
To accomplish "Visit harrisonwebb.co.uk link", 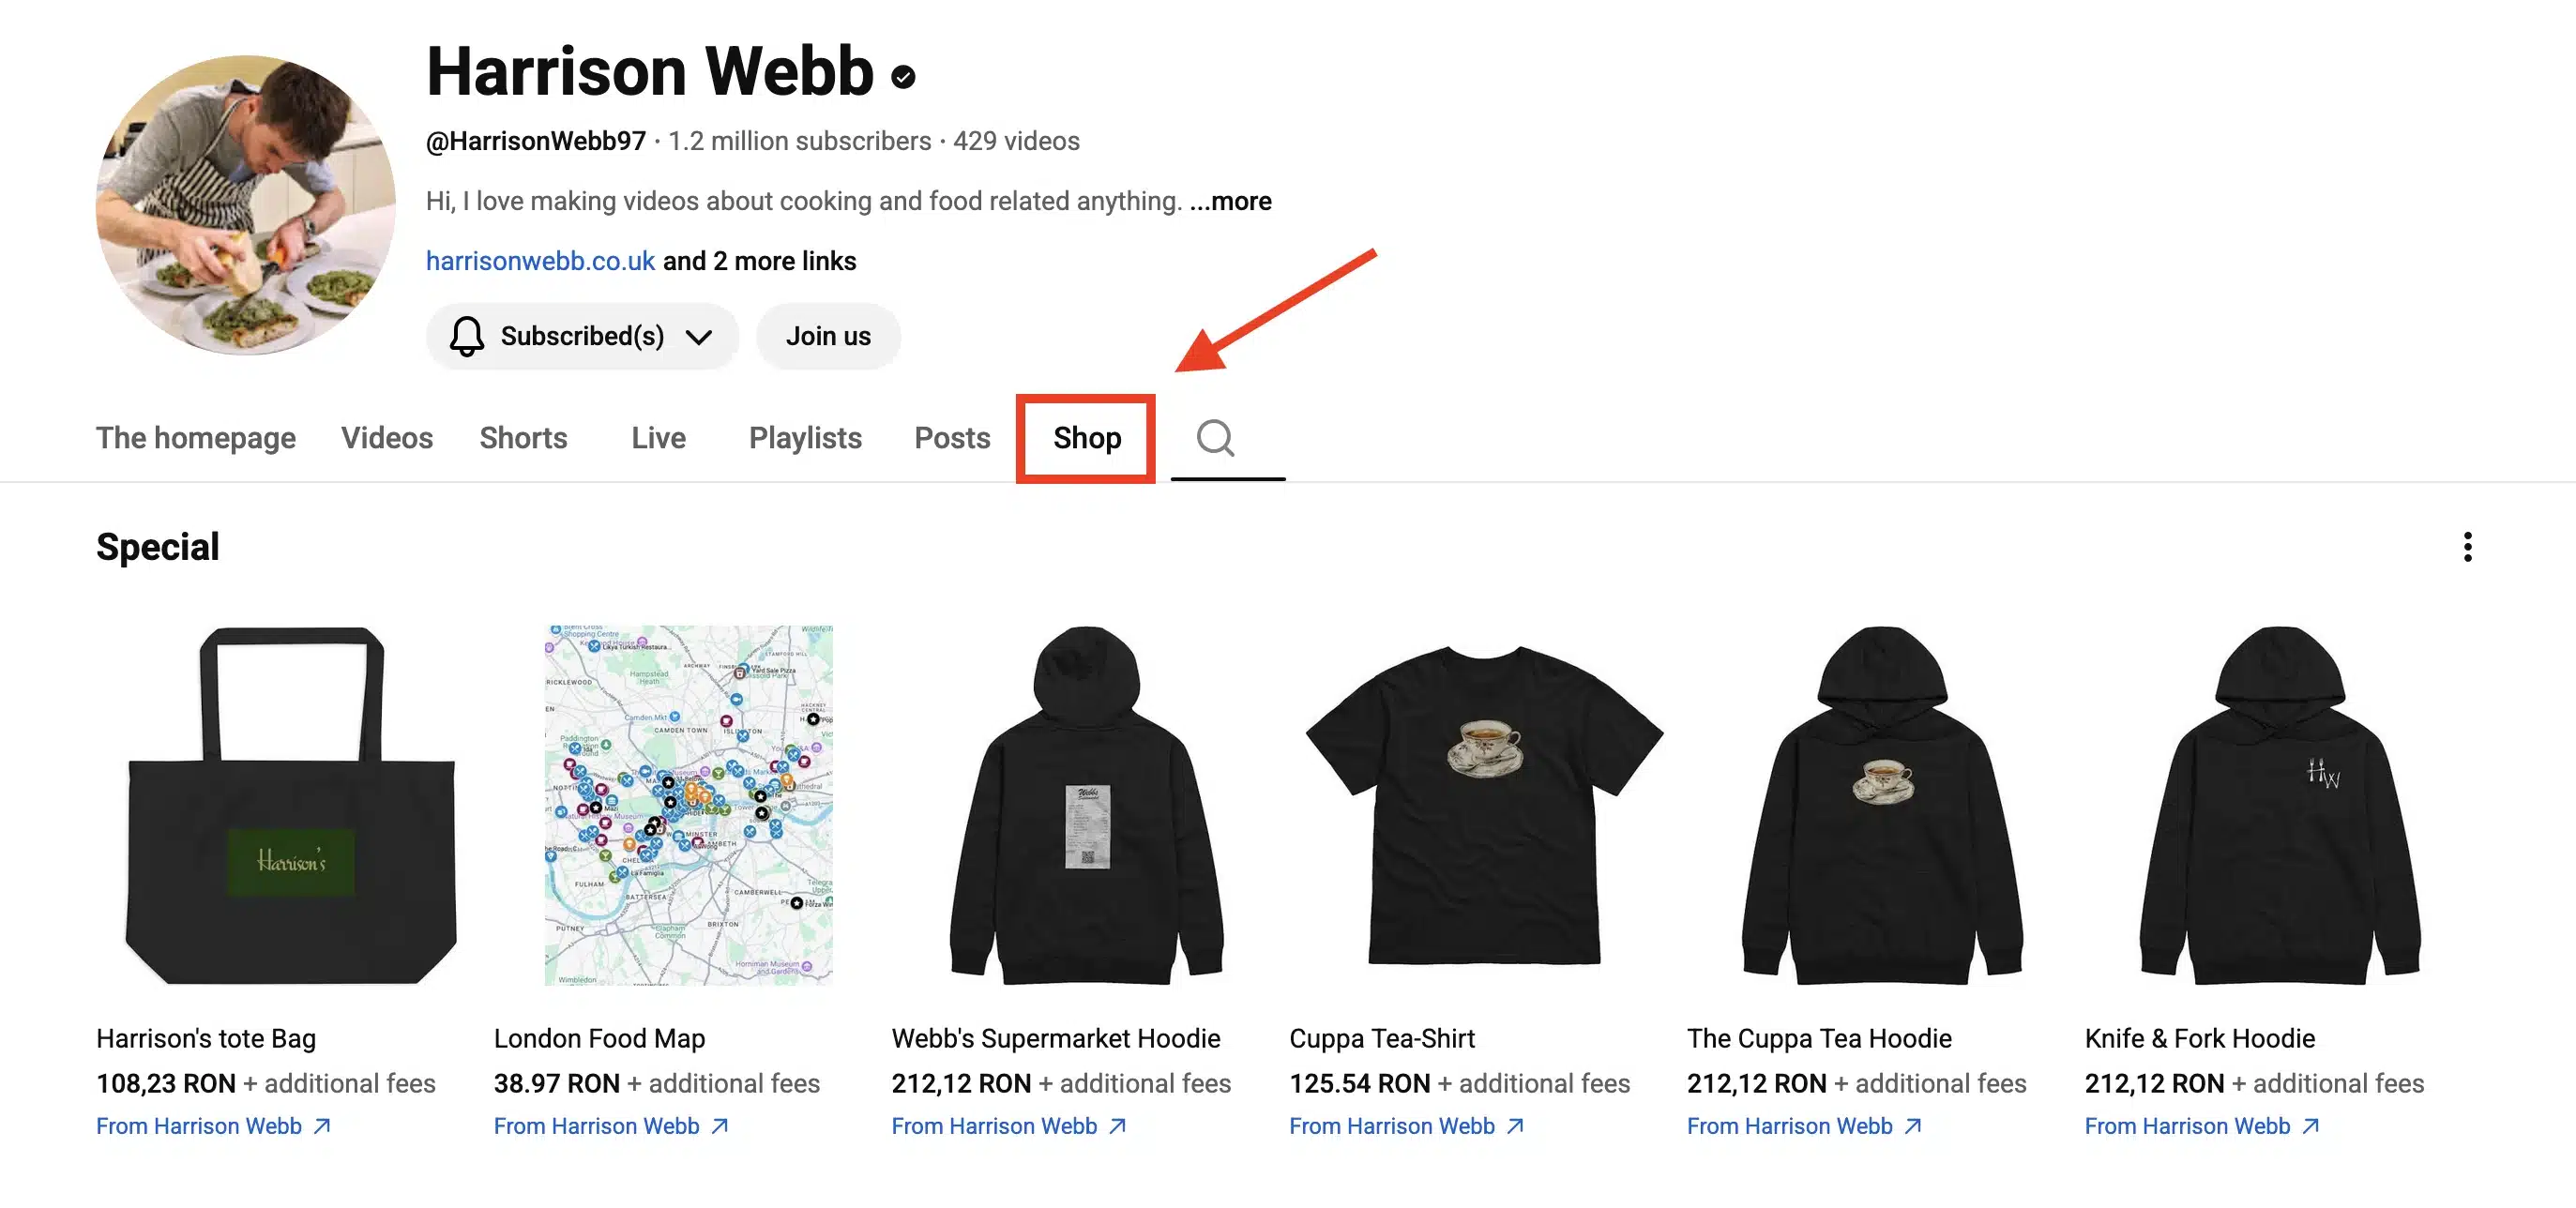I will coord(540,260).
